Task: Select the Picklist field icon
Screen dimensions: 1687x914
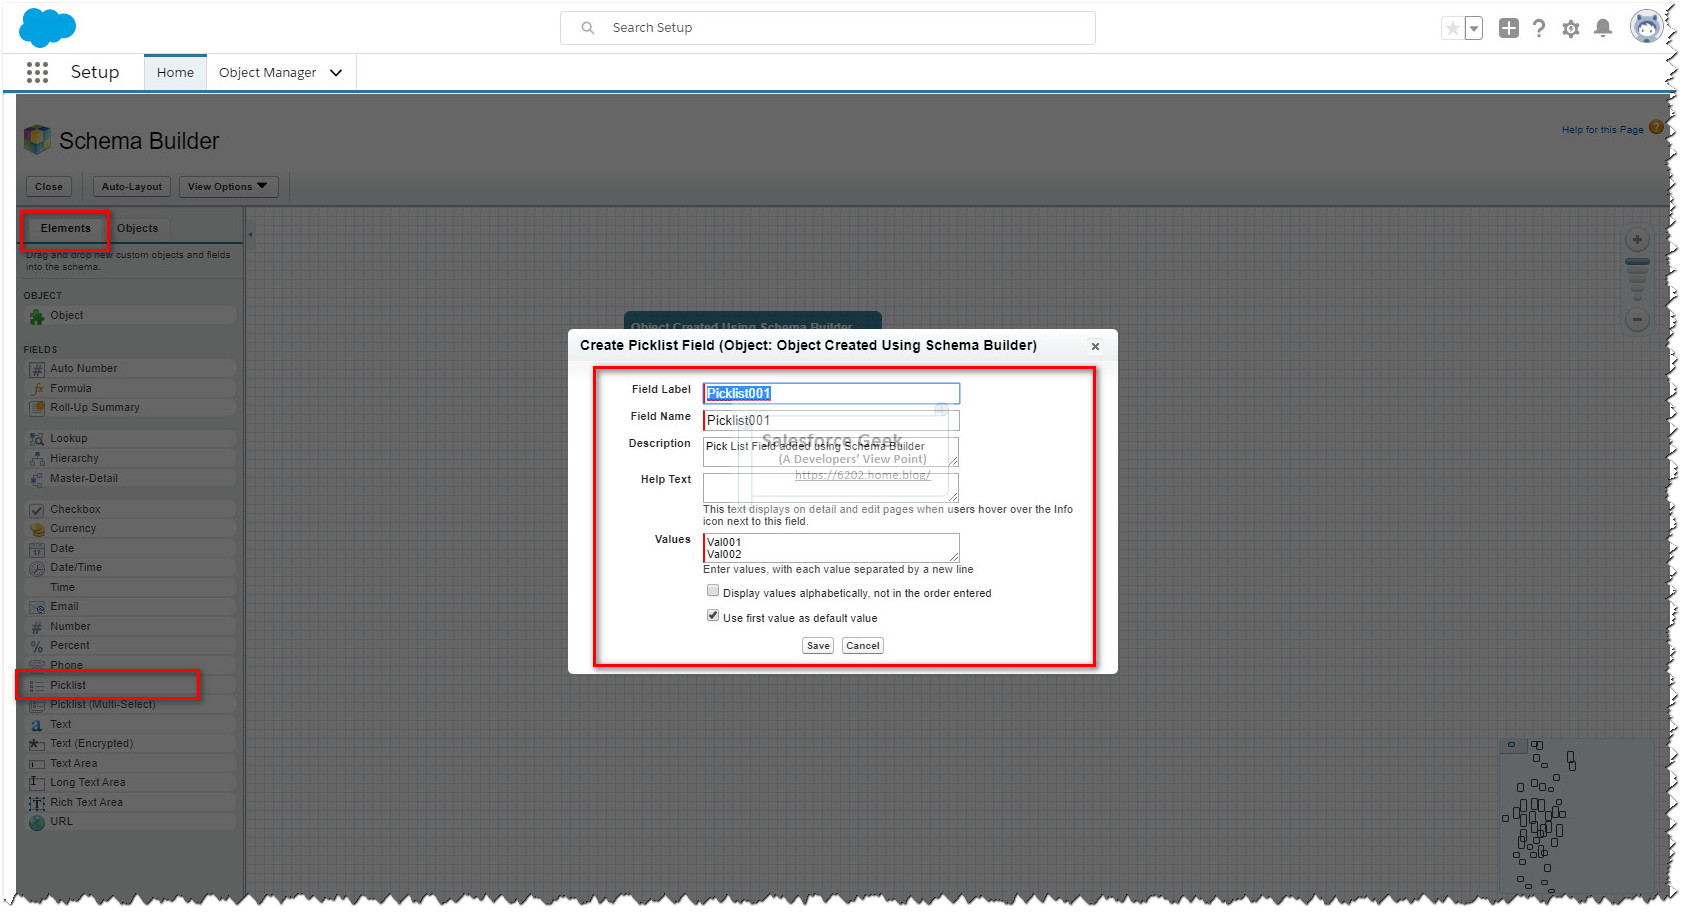Action: [37, 686]
